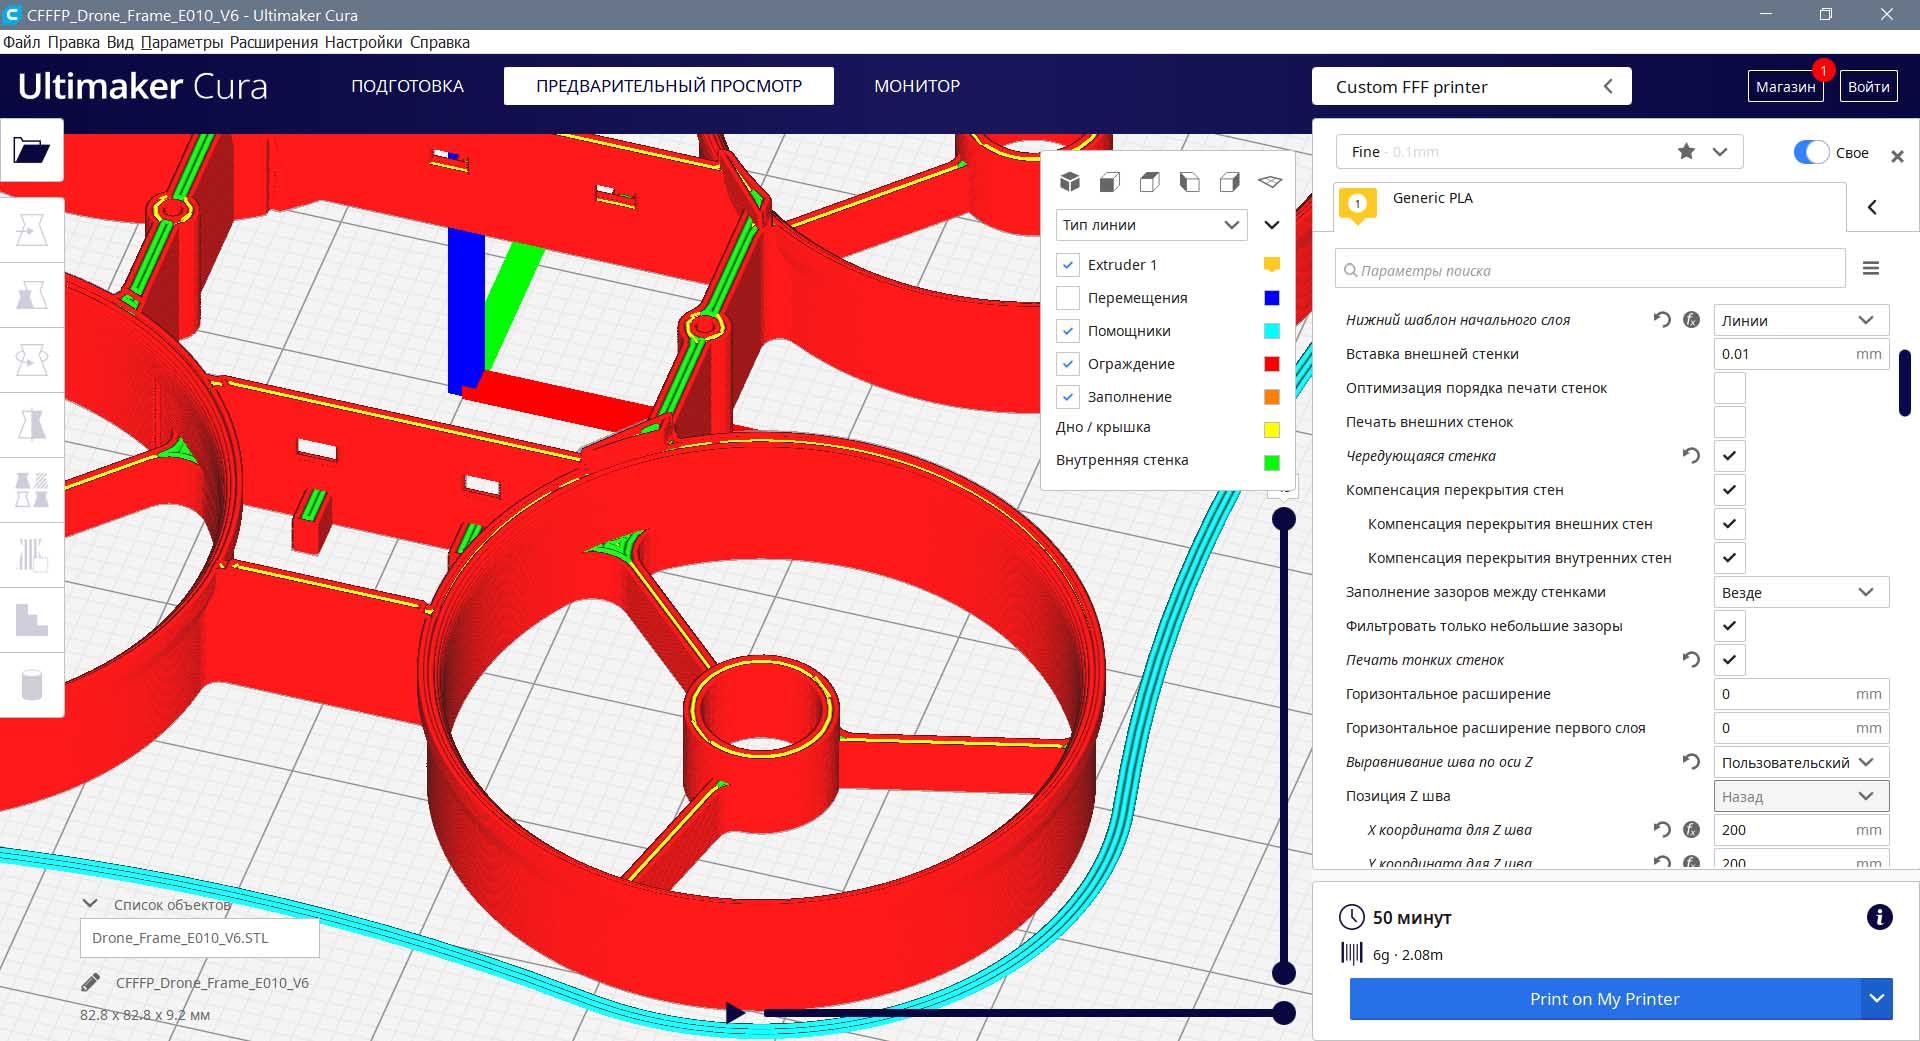Reset the Alternating wall setting
Screen dimensions: 1920x1041
[x=1691, y=456]
